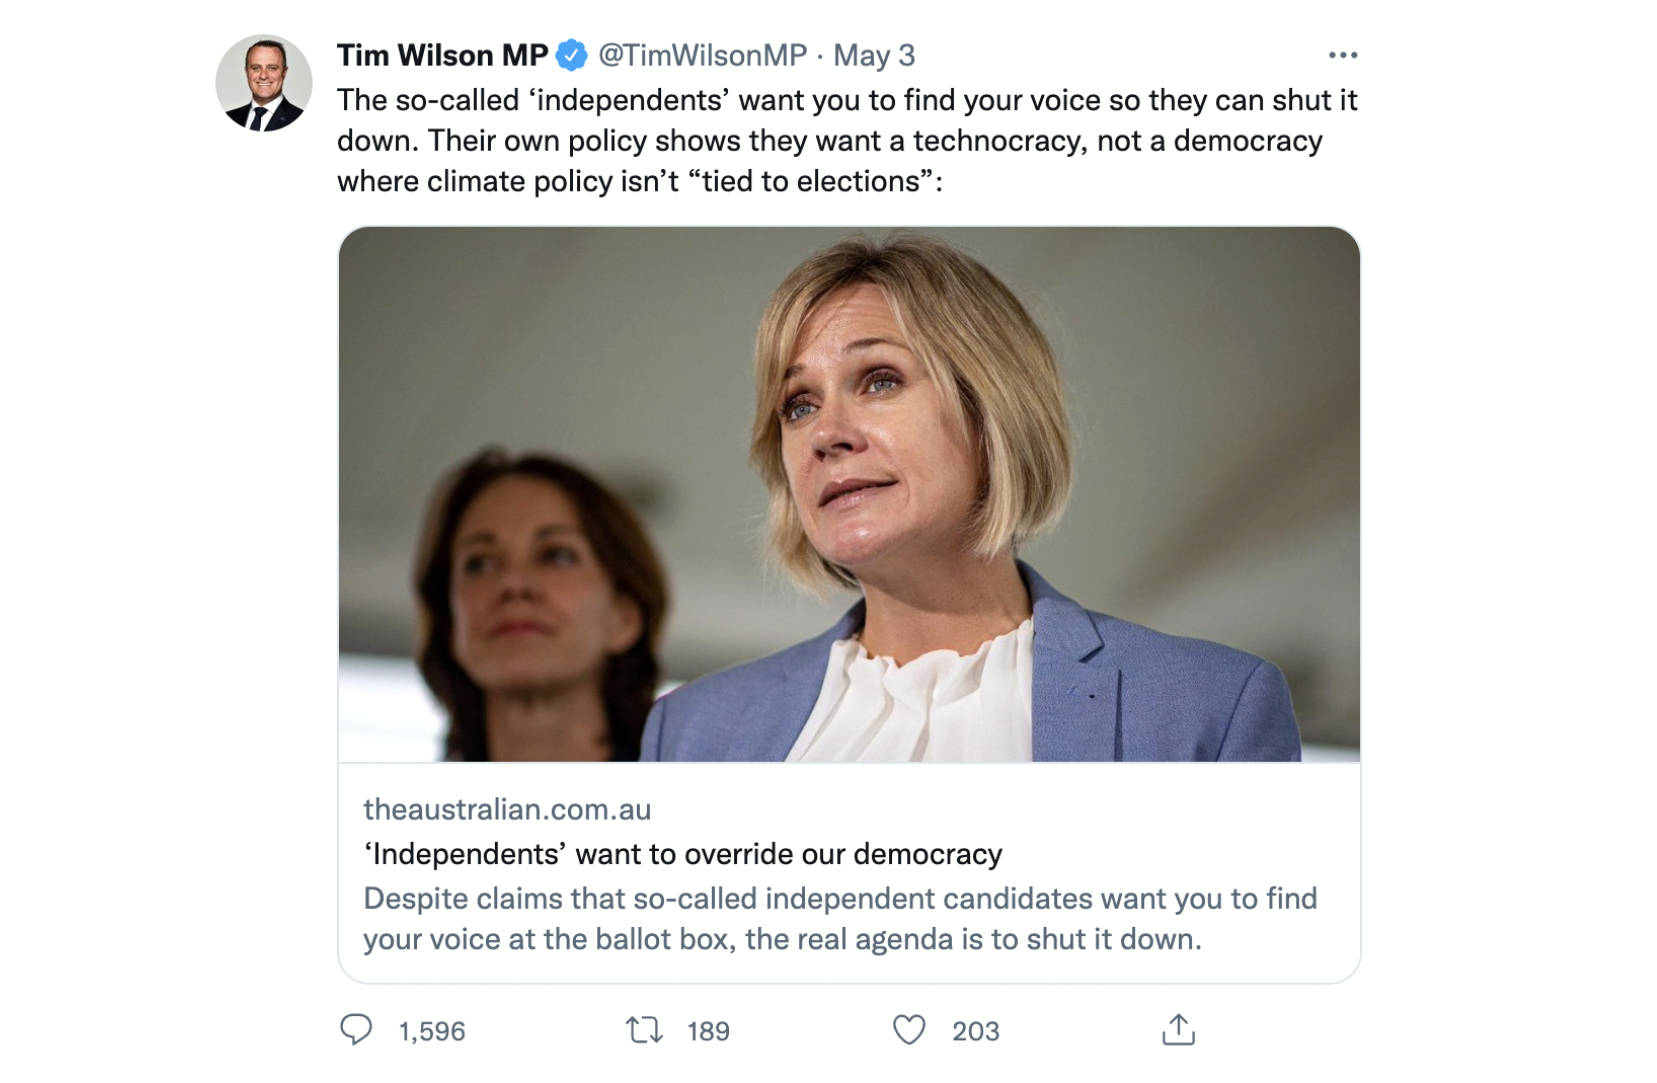Open the more options menu on the tweet
Viewport: 1657px width, 1083px height.
(1344, 56)
